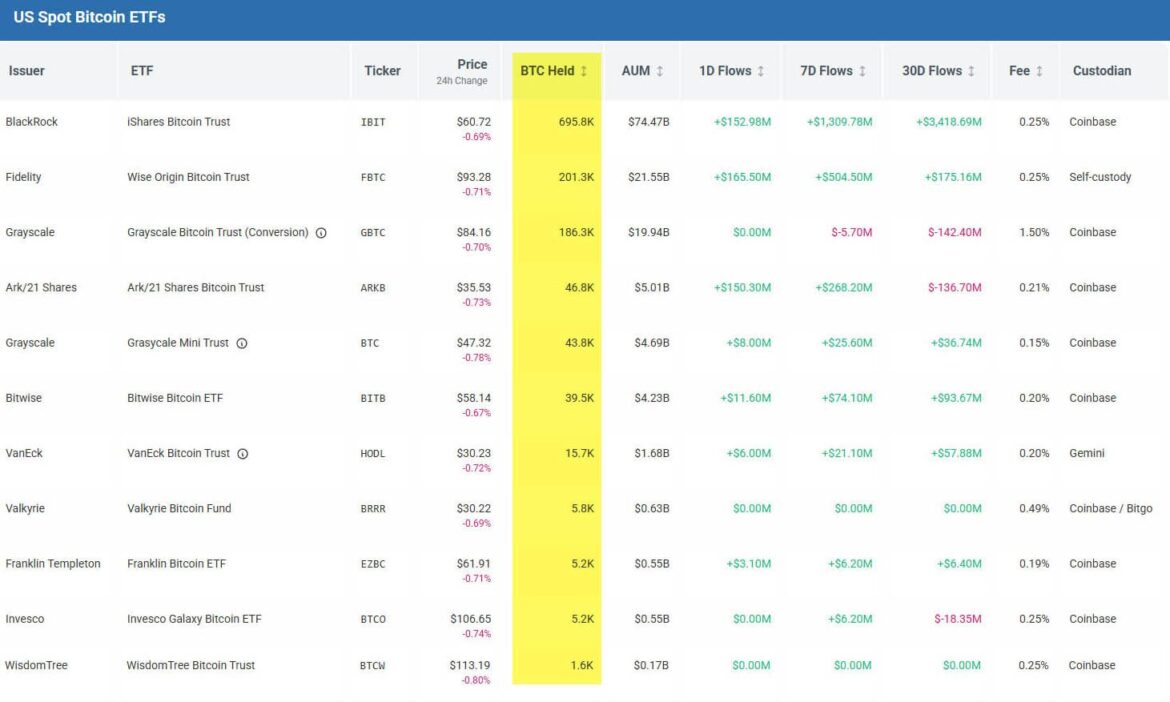The width and height of the screenshot is (1170, 702).
Task: Open info icon beside VanEck Bitcoin Trust
Action: tap(243, 454)
